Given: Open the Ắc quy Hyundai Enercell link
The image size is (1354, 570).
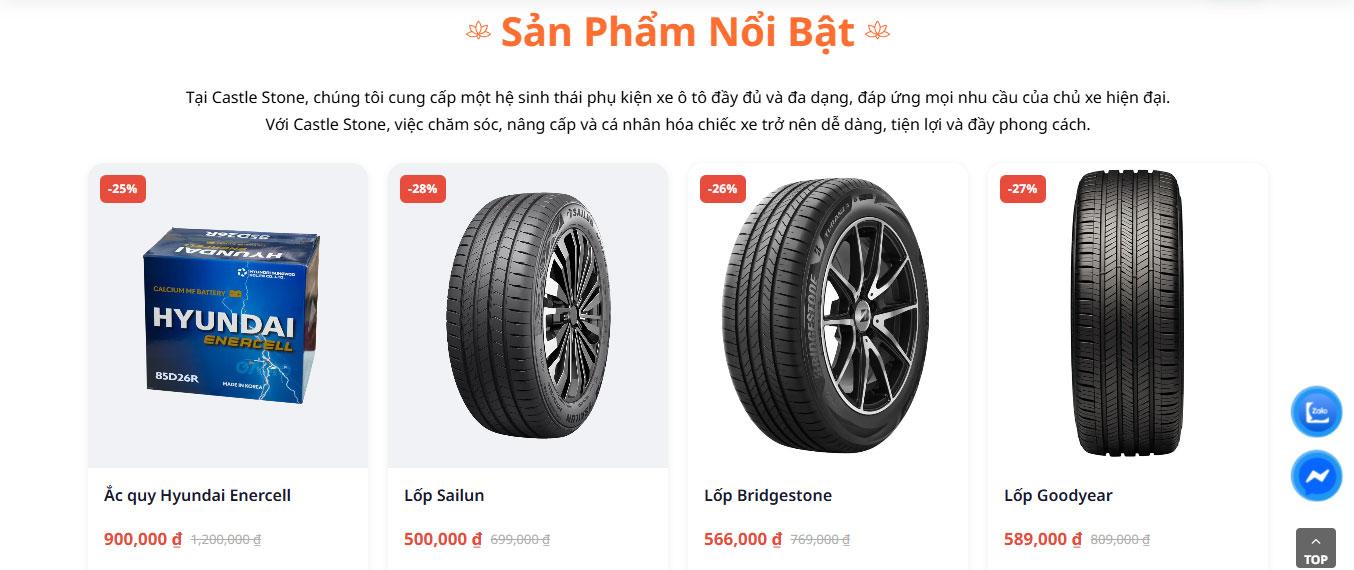Looking at the screenshot, I should coord(197,495).
